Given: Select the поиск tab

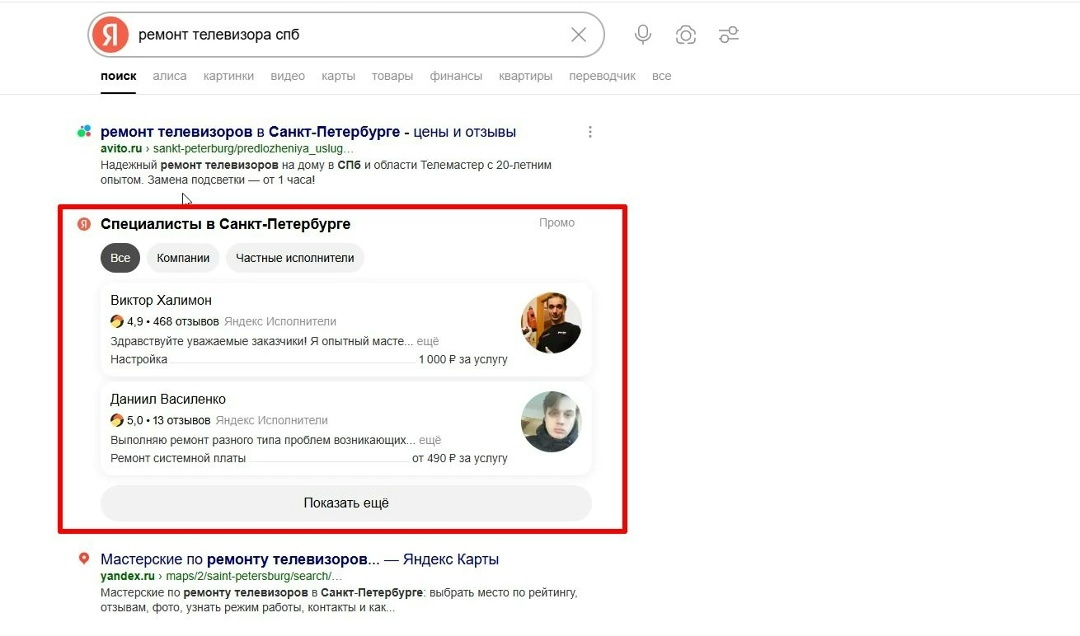Looking at the screenshot, I should click(x=118, y=76).
